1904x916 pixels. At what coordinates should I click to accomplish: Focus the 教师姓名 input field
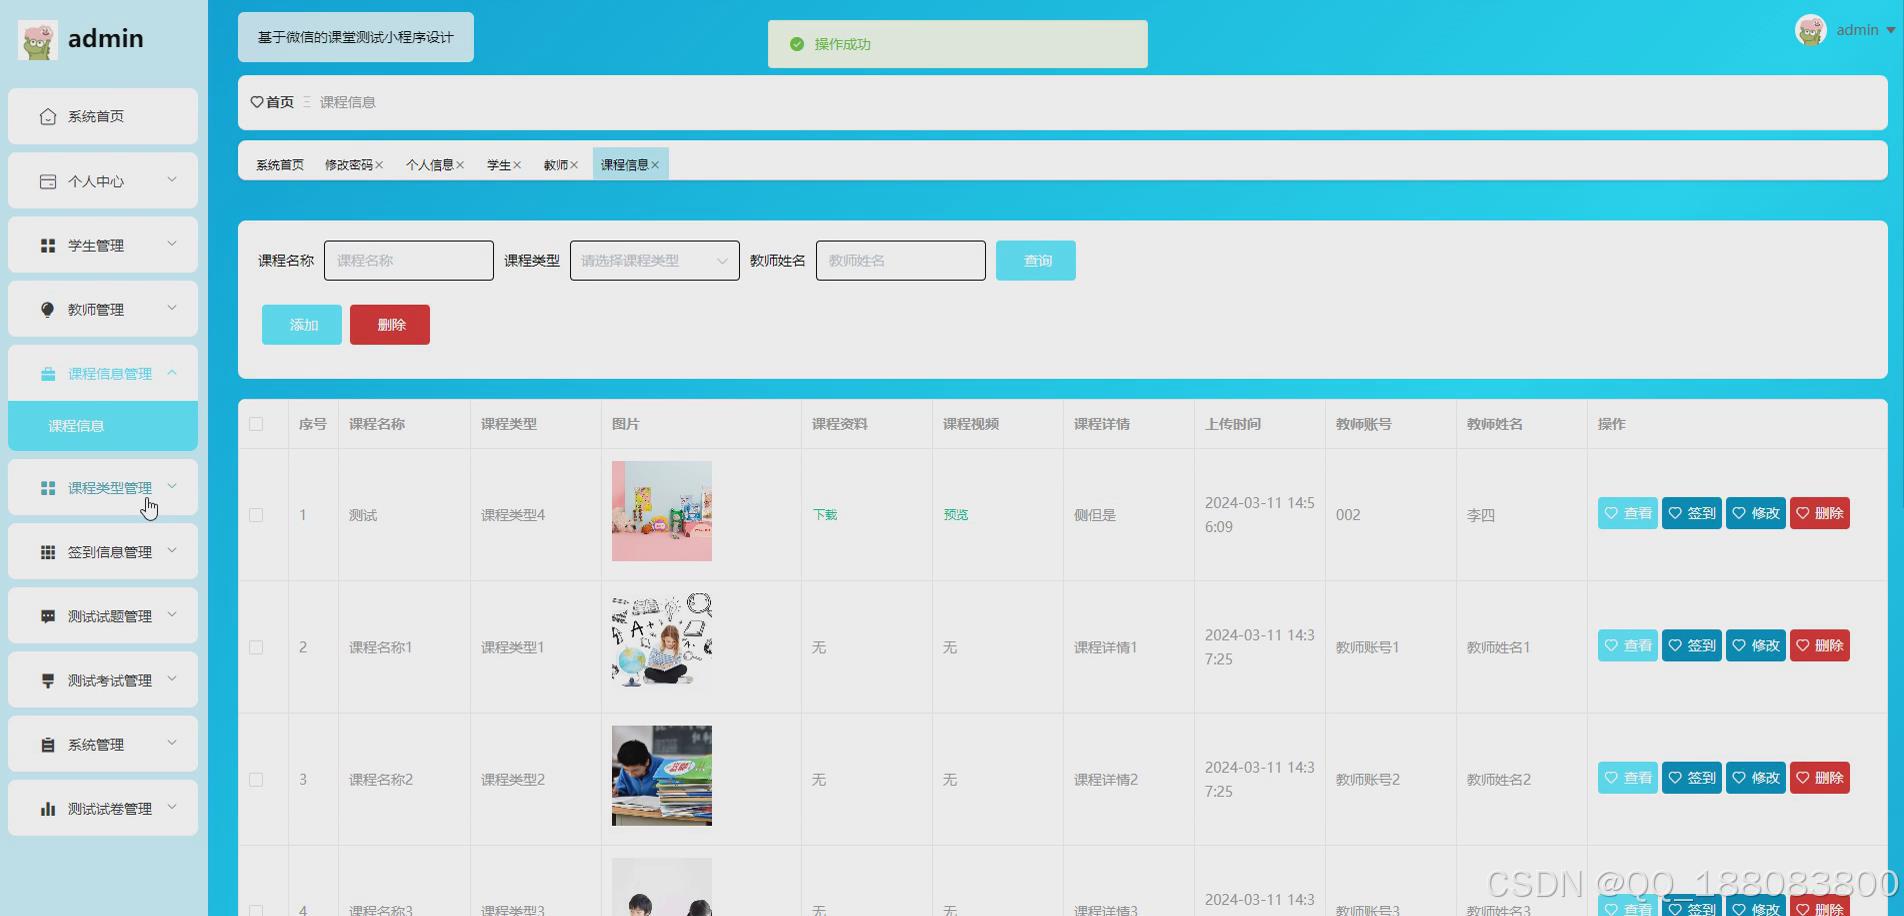(901, 261)
